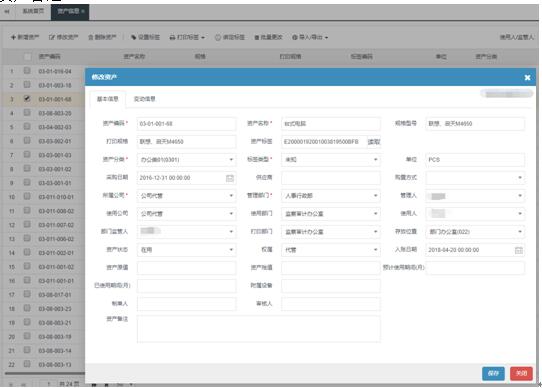The height and width of the screenshot is (388, 542).
Task: Click the 导入/导出 toolbar icon
Action: pyautogui.click(x=295, y=37)
